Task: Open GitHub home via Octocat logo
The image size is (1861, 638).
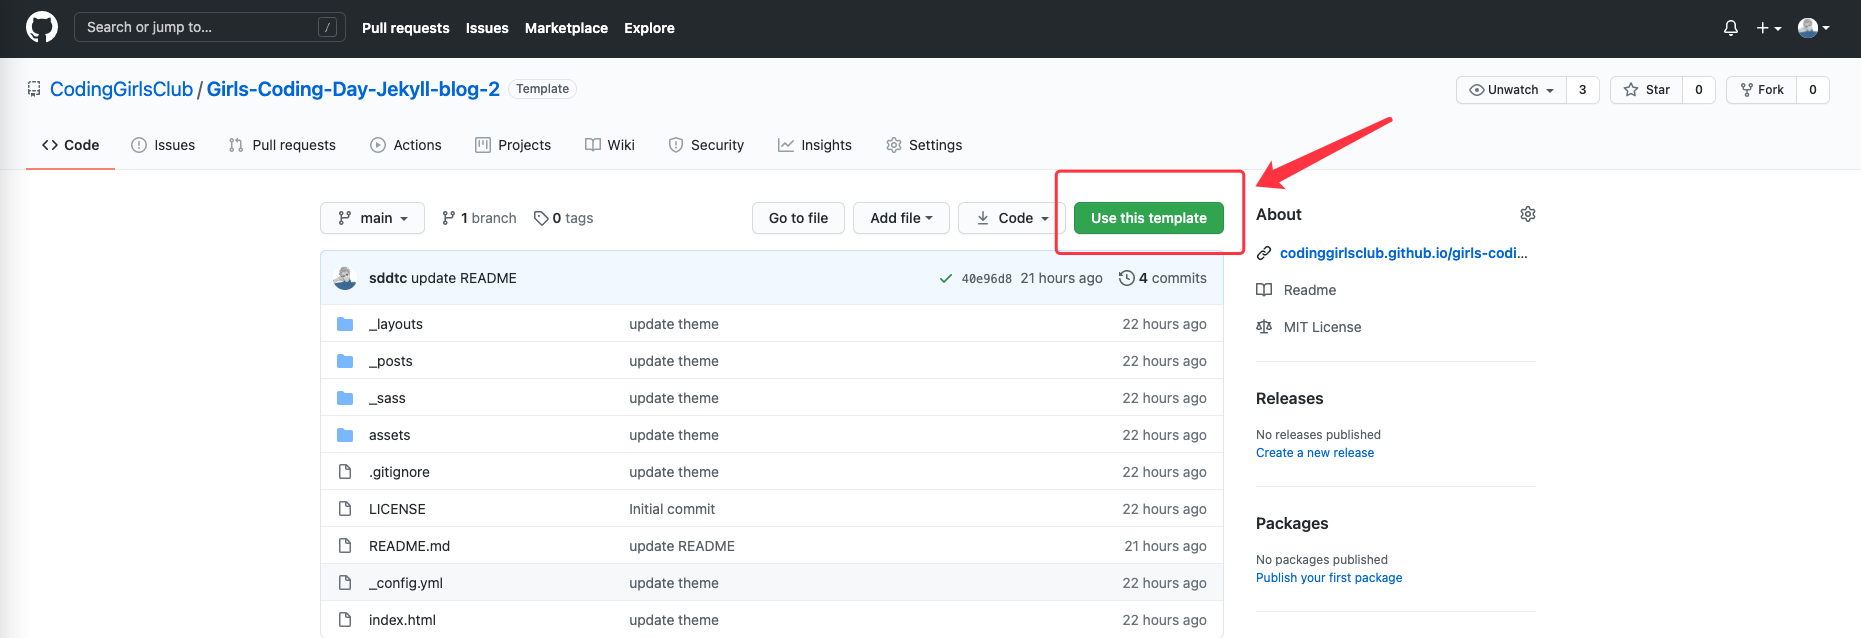Action: tap(42, 27)
